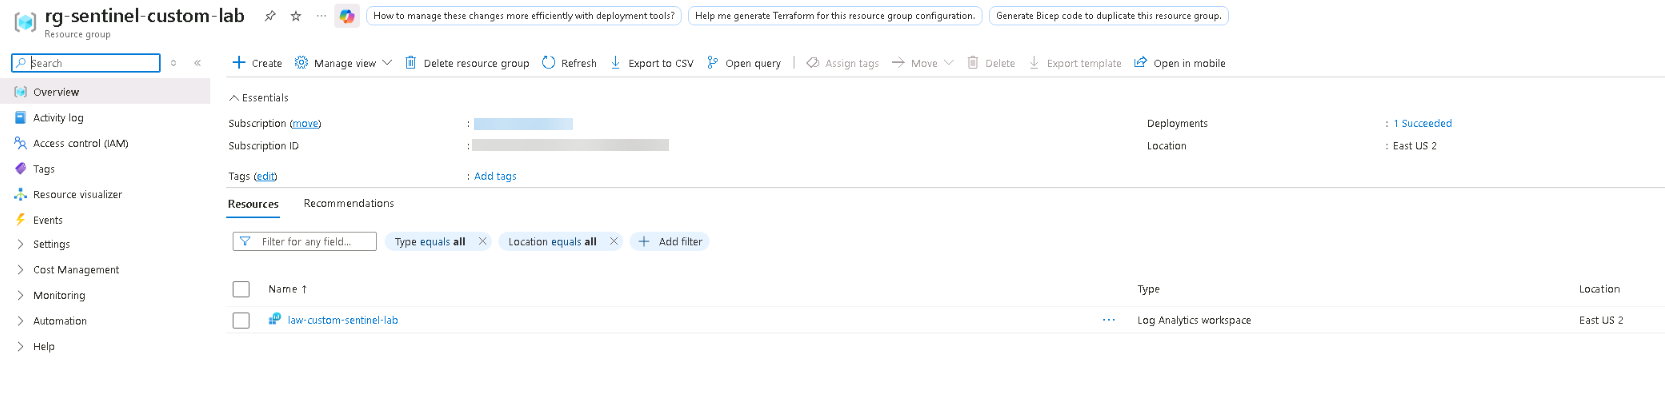The height and width of the screenshot is (403, 1665).
Task: Open Access control (IAM)
Action: coord(80,143)
